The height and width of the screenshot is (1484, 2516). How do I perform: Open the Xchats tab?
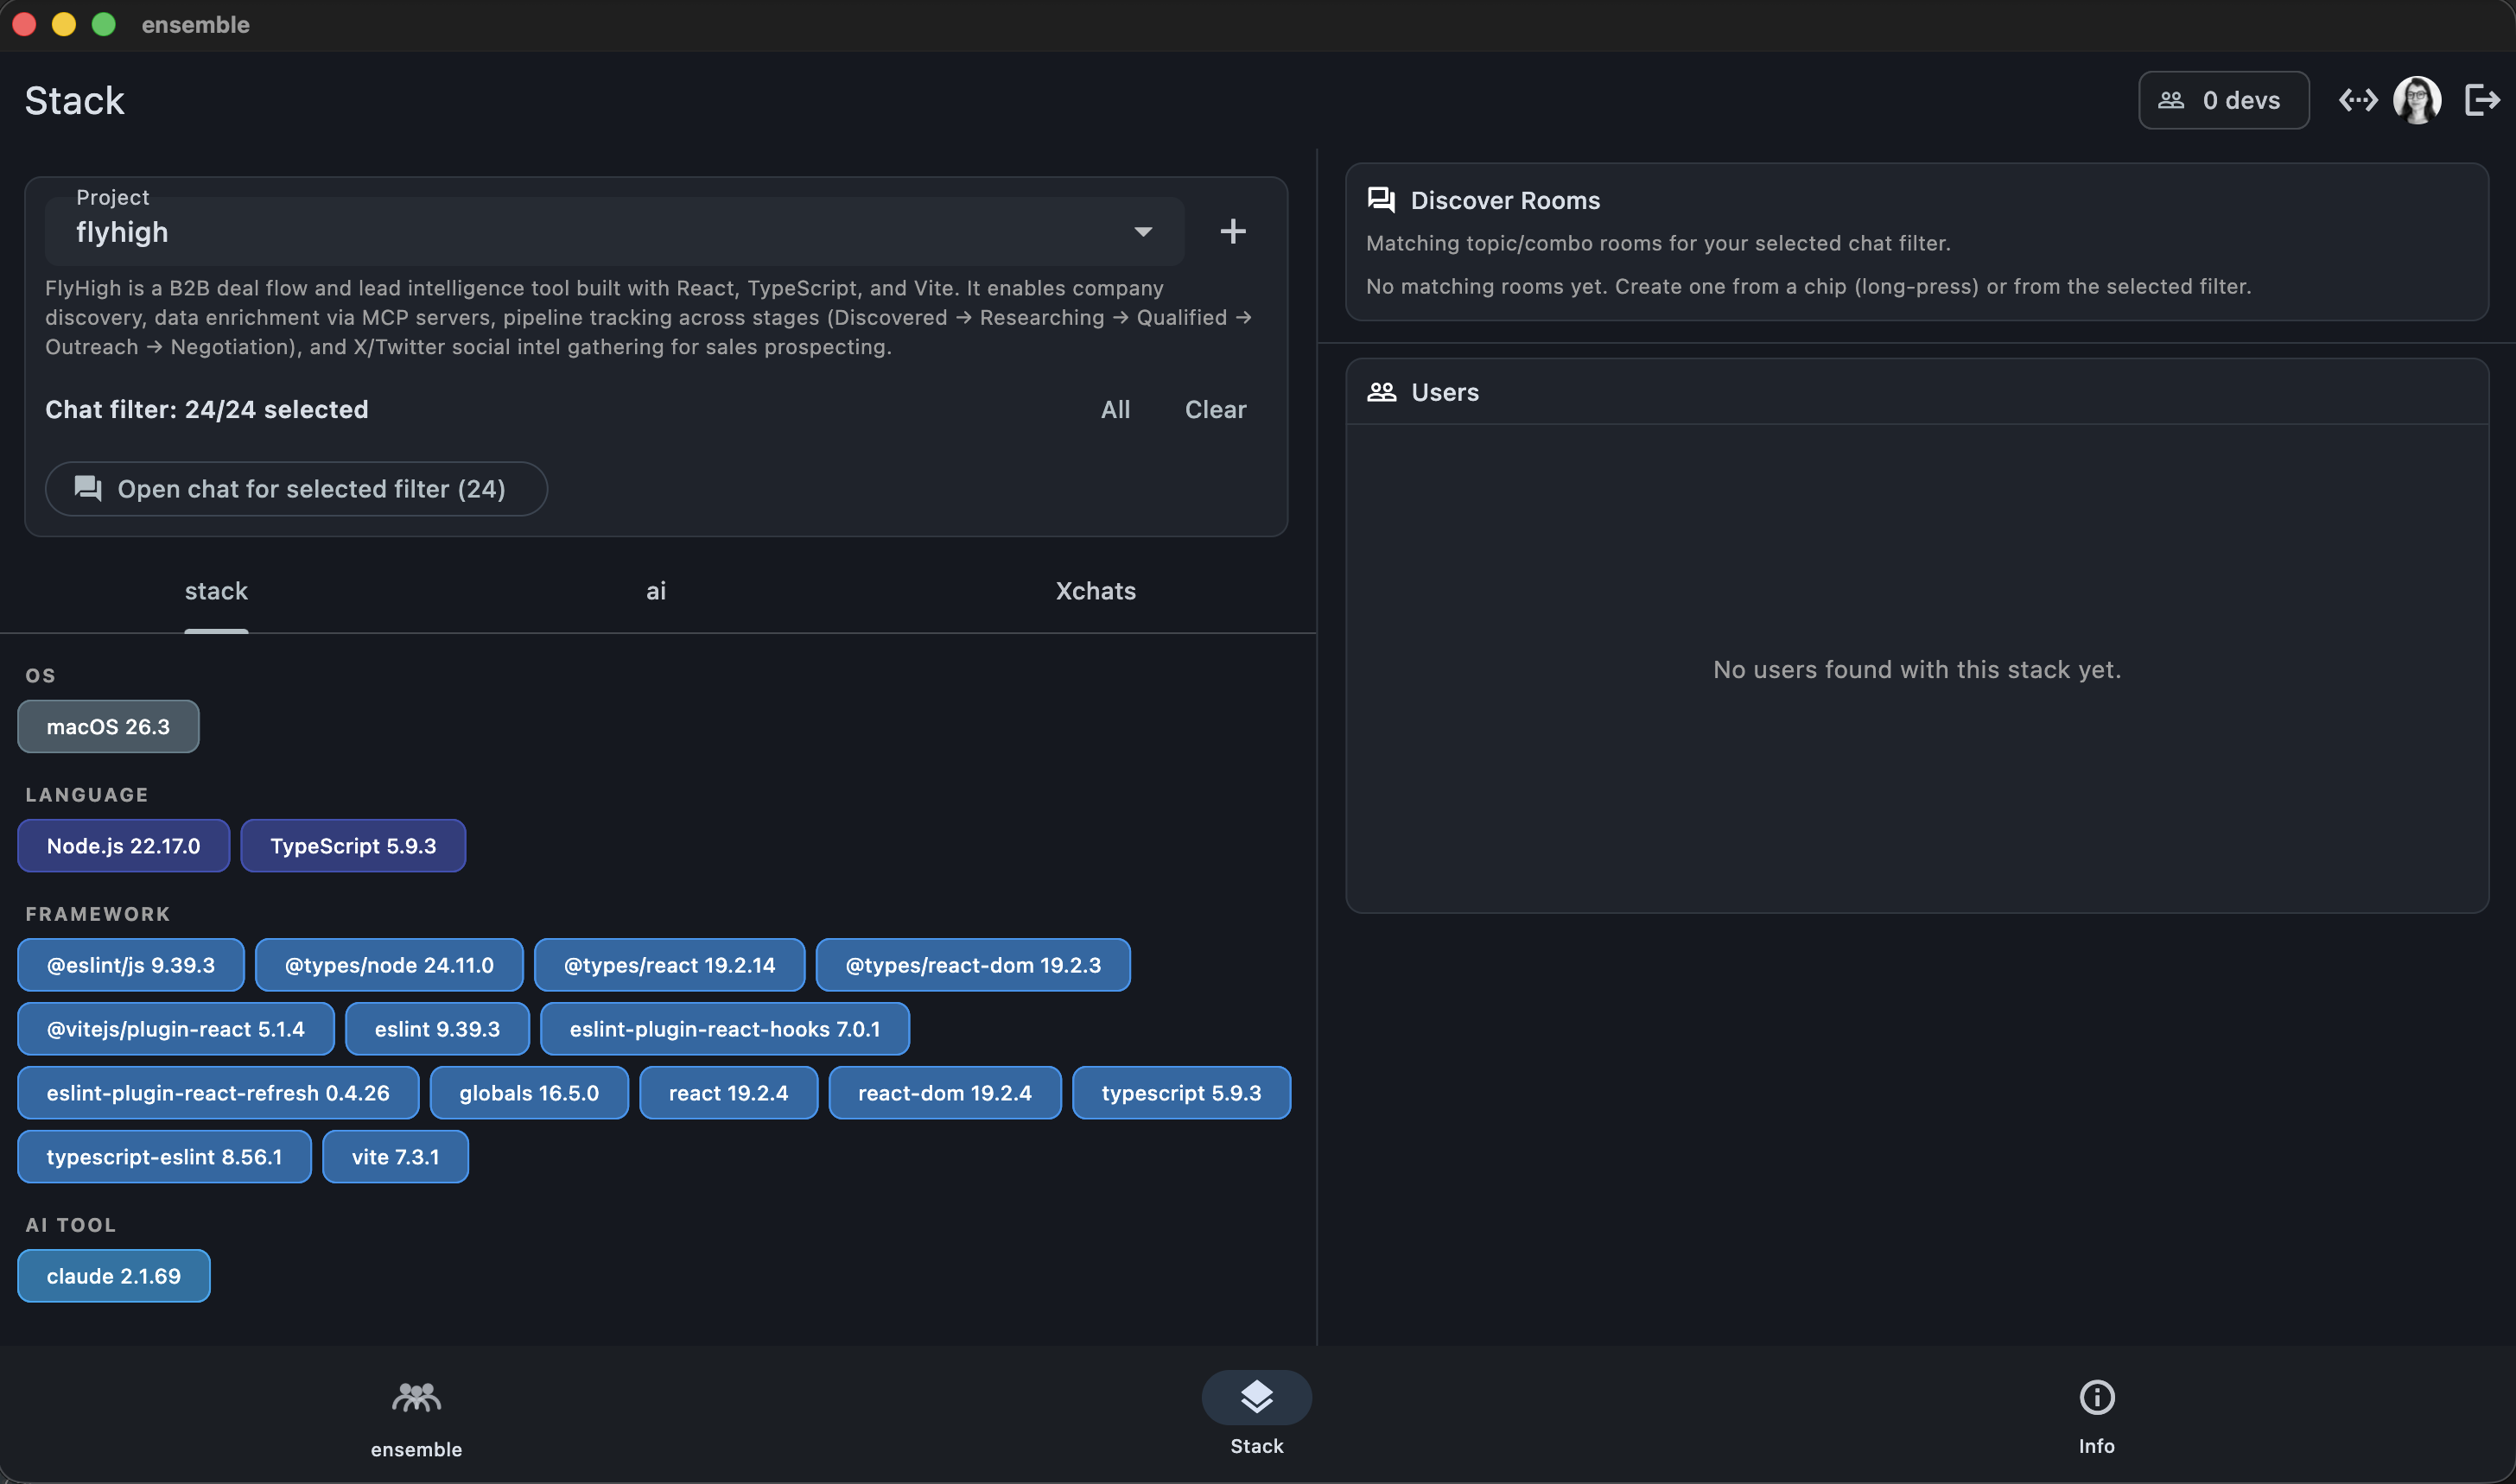tap(1095, 590)
